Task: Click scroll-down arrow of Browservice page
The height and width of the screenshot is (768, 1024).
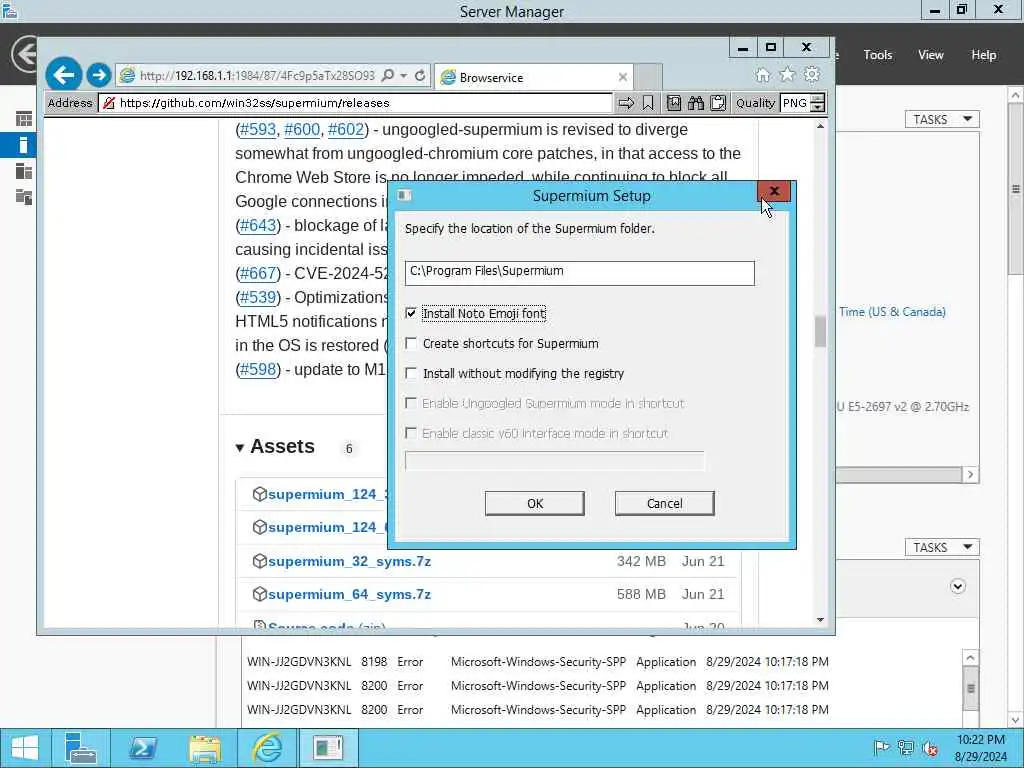Action: pyautogui.click(x=820, y=620)
